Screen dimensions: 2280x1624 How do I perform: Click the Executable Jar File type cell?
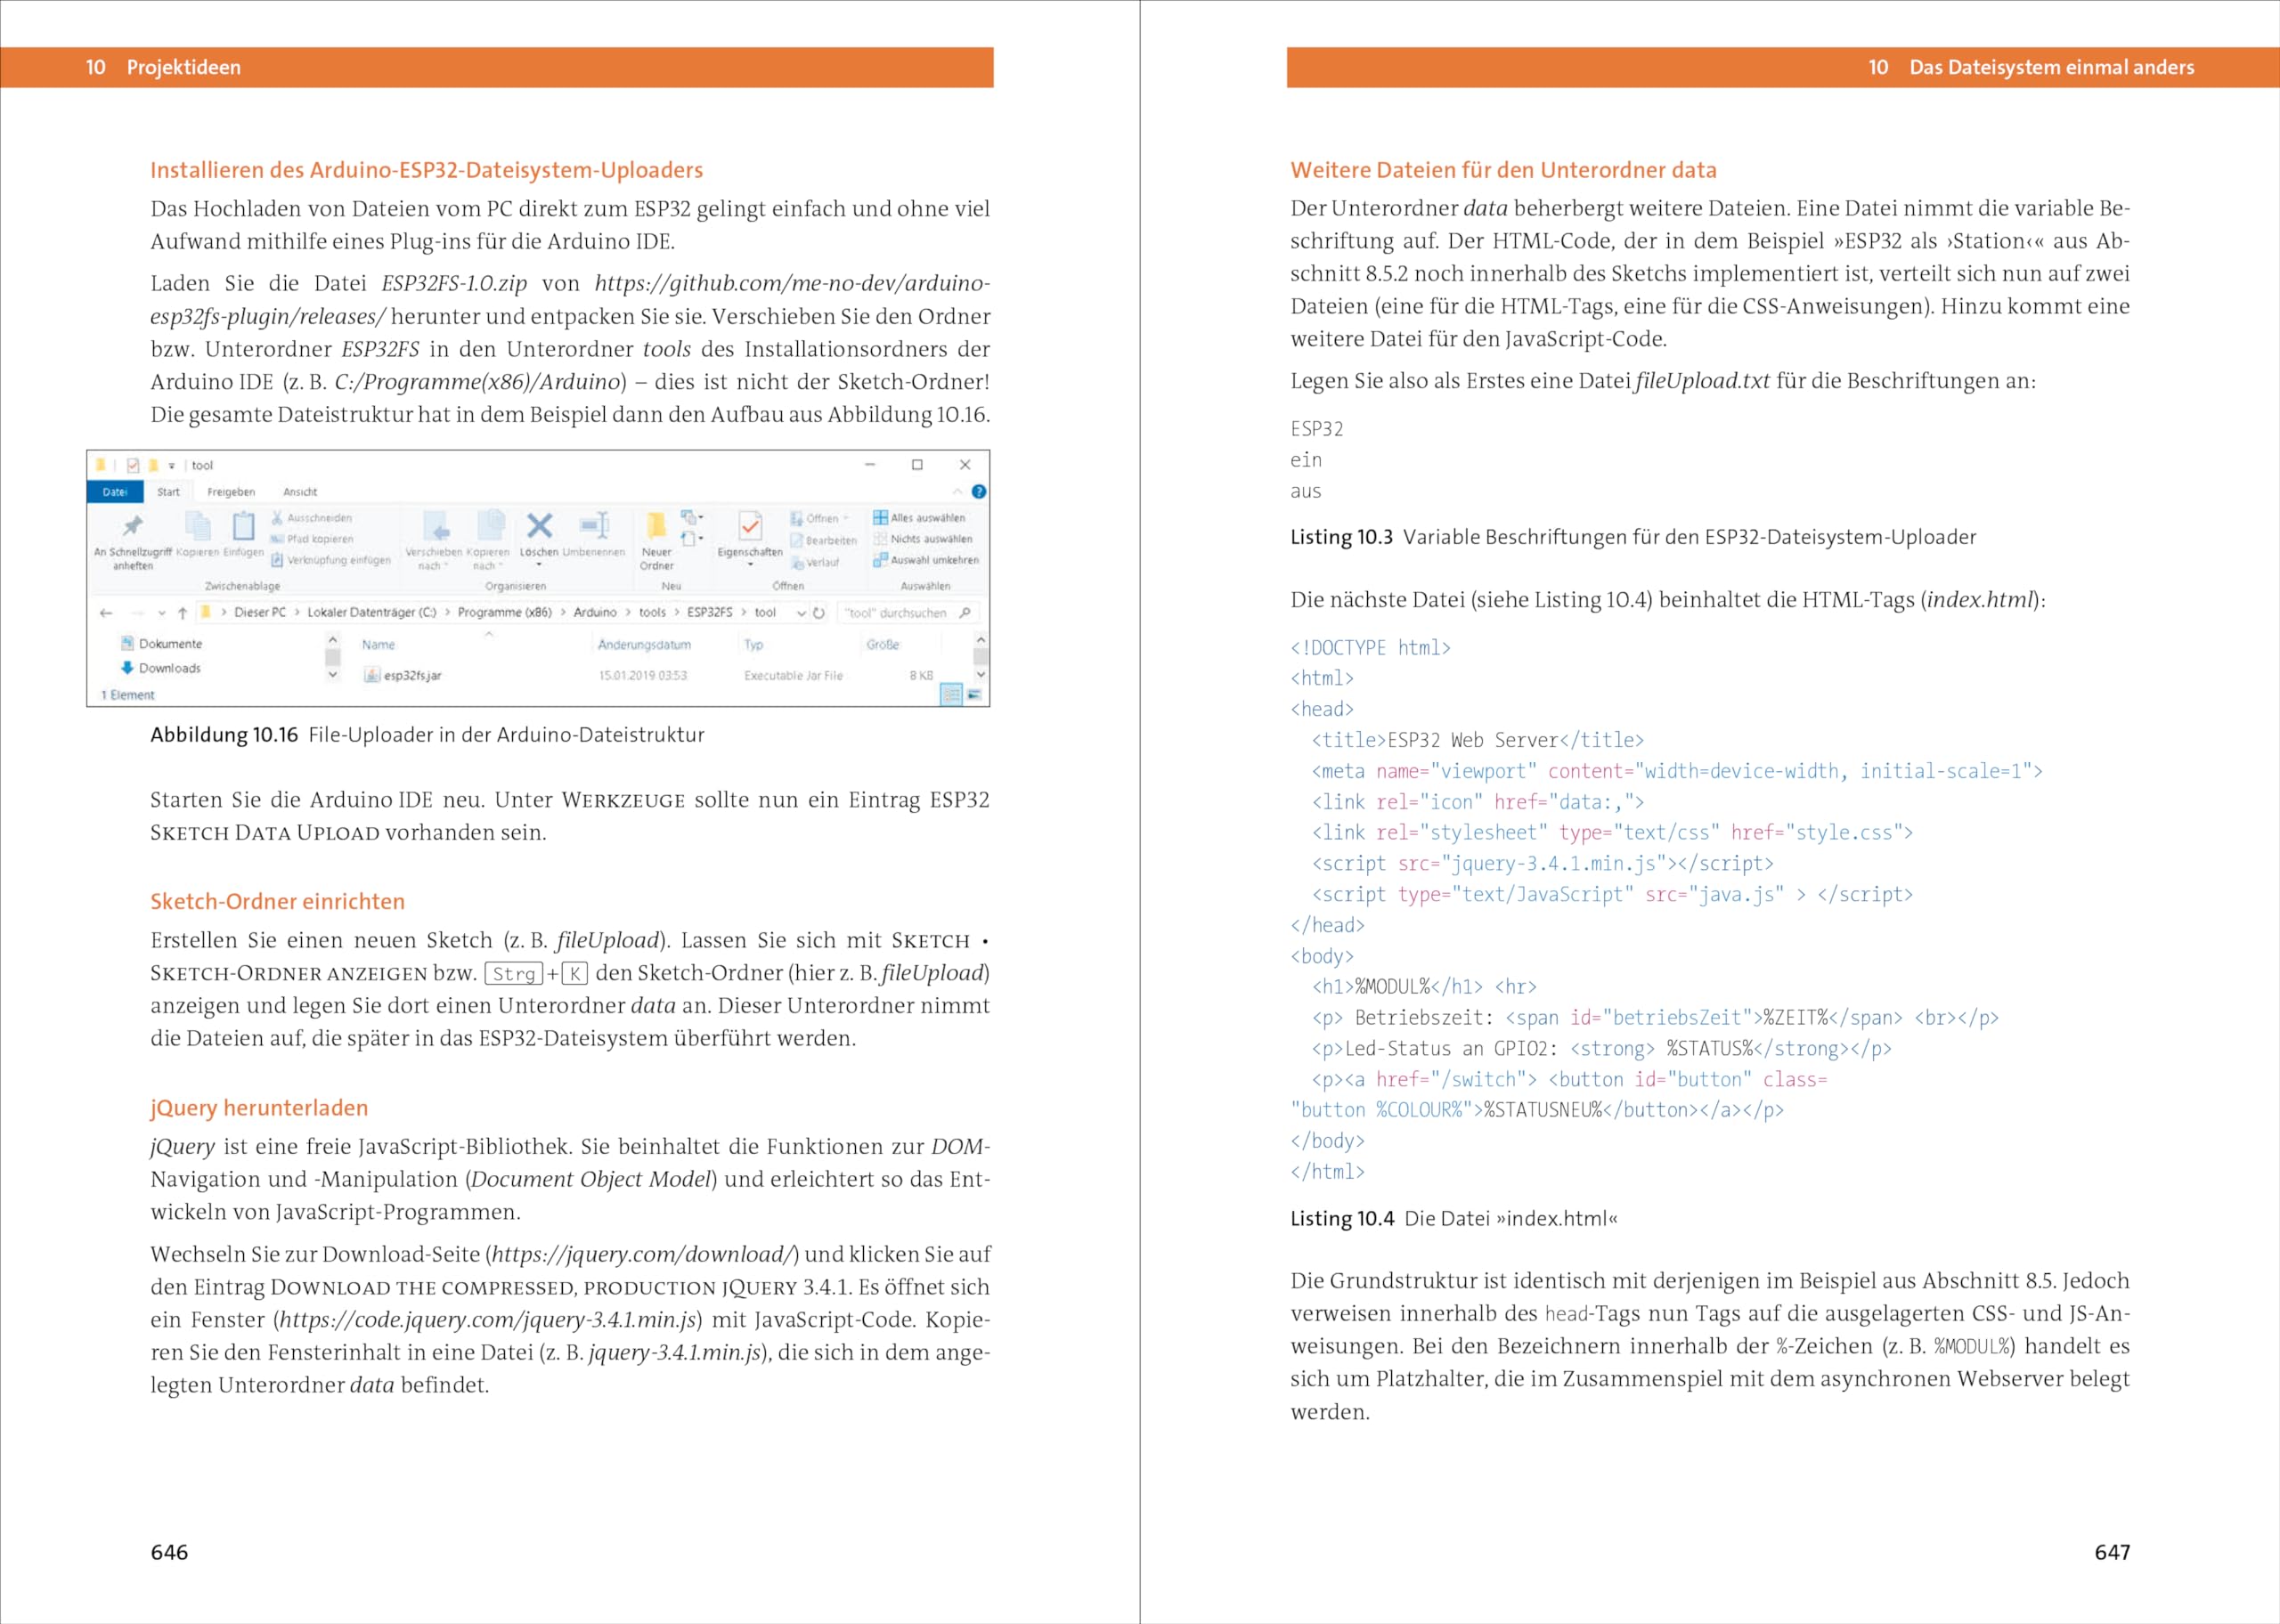coord(793,675)
